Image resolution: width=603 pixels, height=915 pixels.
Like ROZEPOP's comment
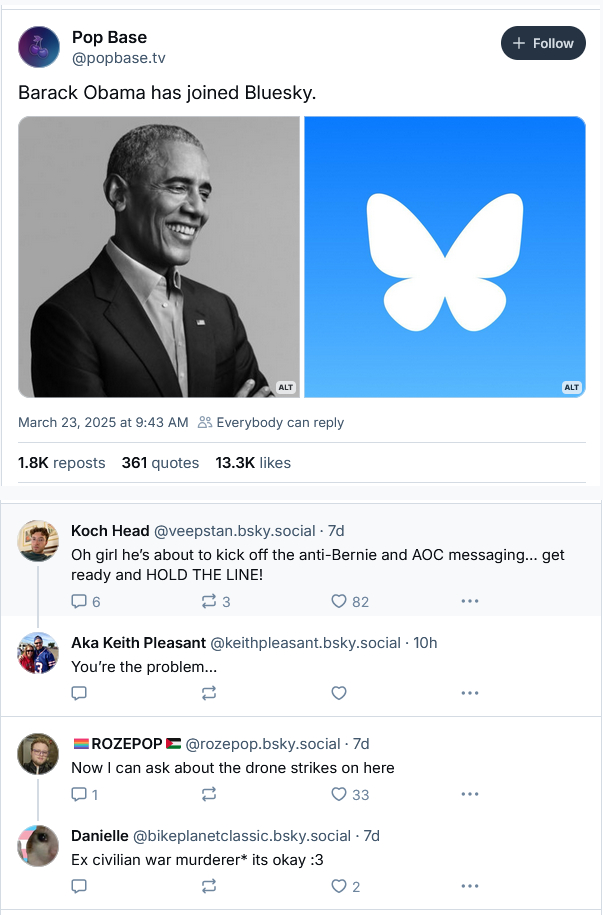[x=339, y=794]
